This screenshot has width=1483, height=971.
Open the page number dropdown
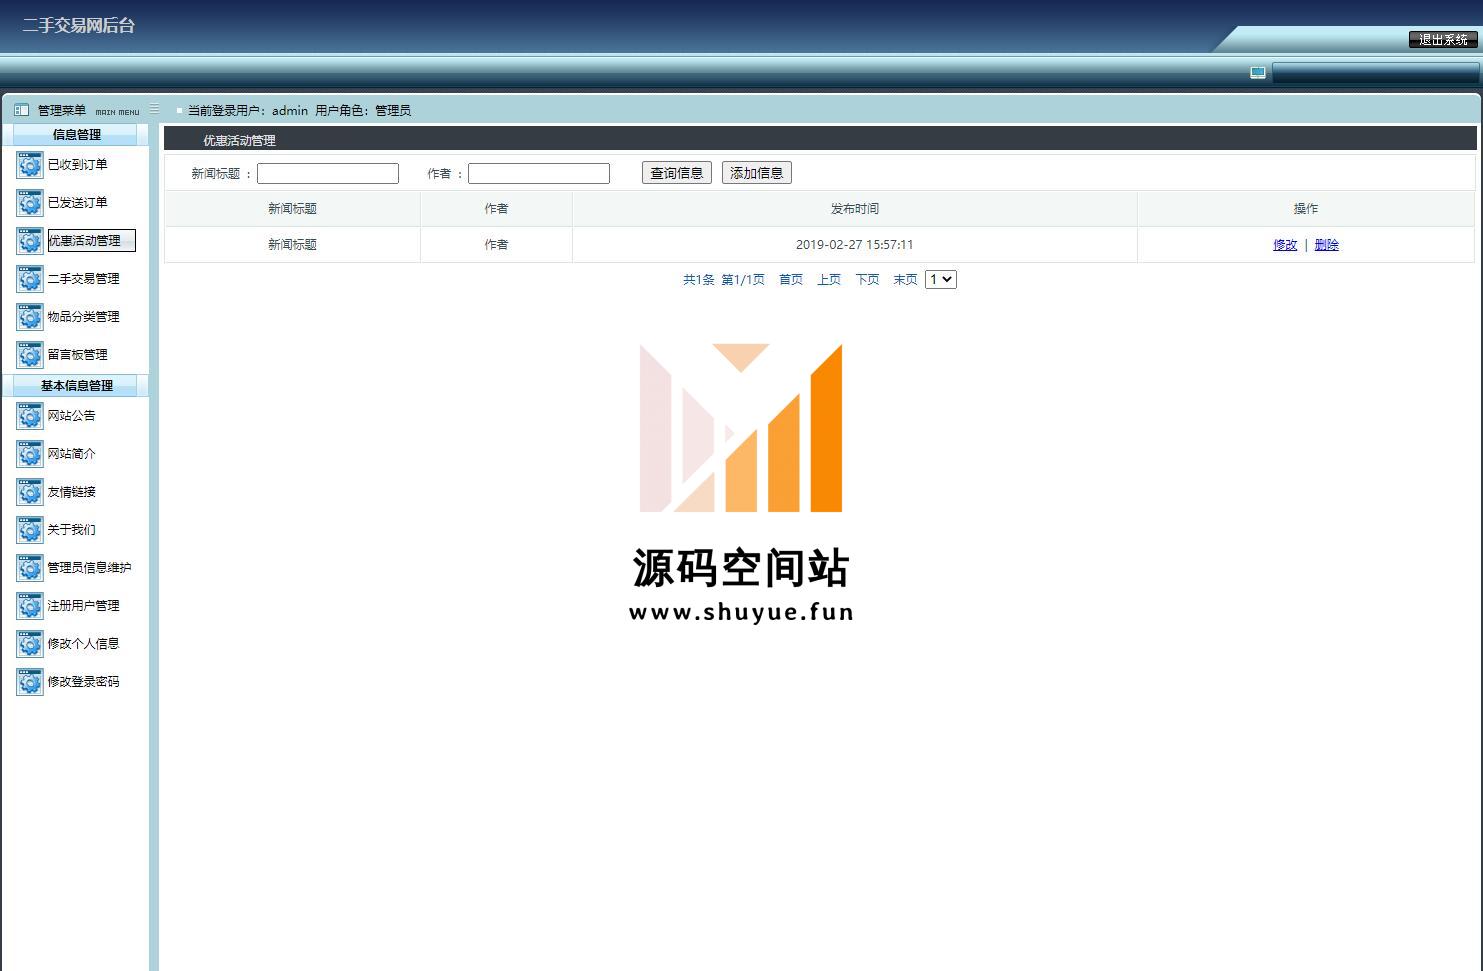point(941,280)
